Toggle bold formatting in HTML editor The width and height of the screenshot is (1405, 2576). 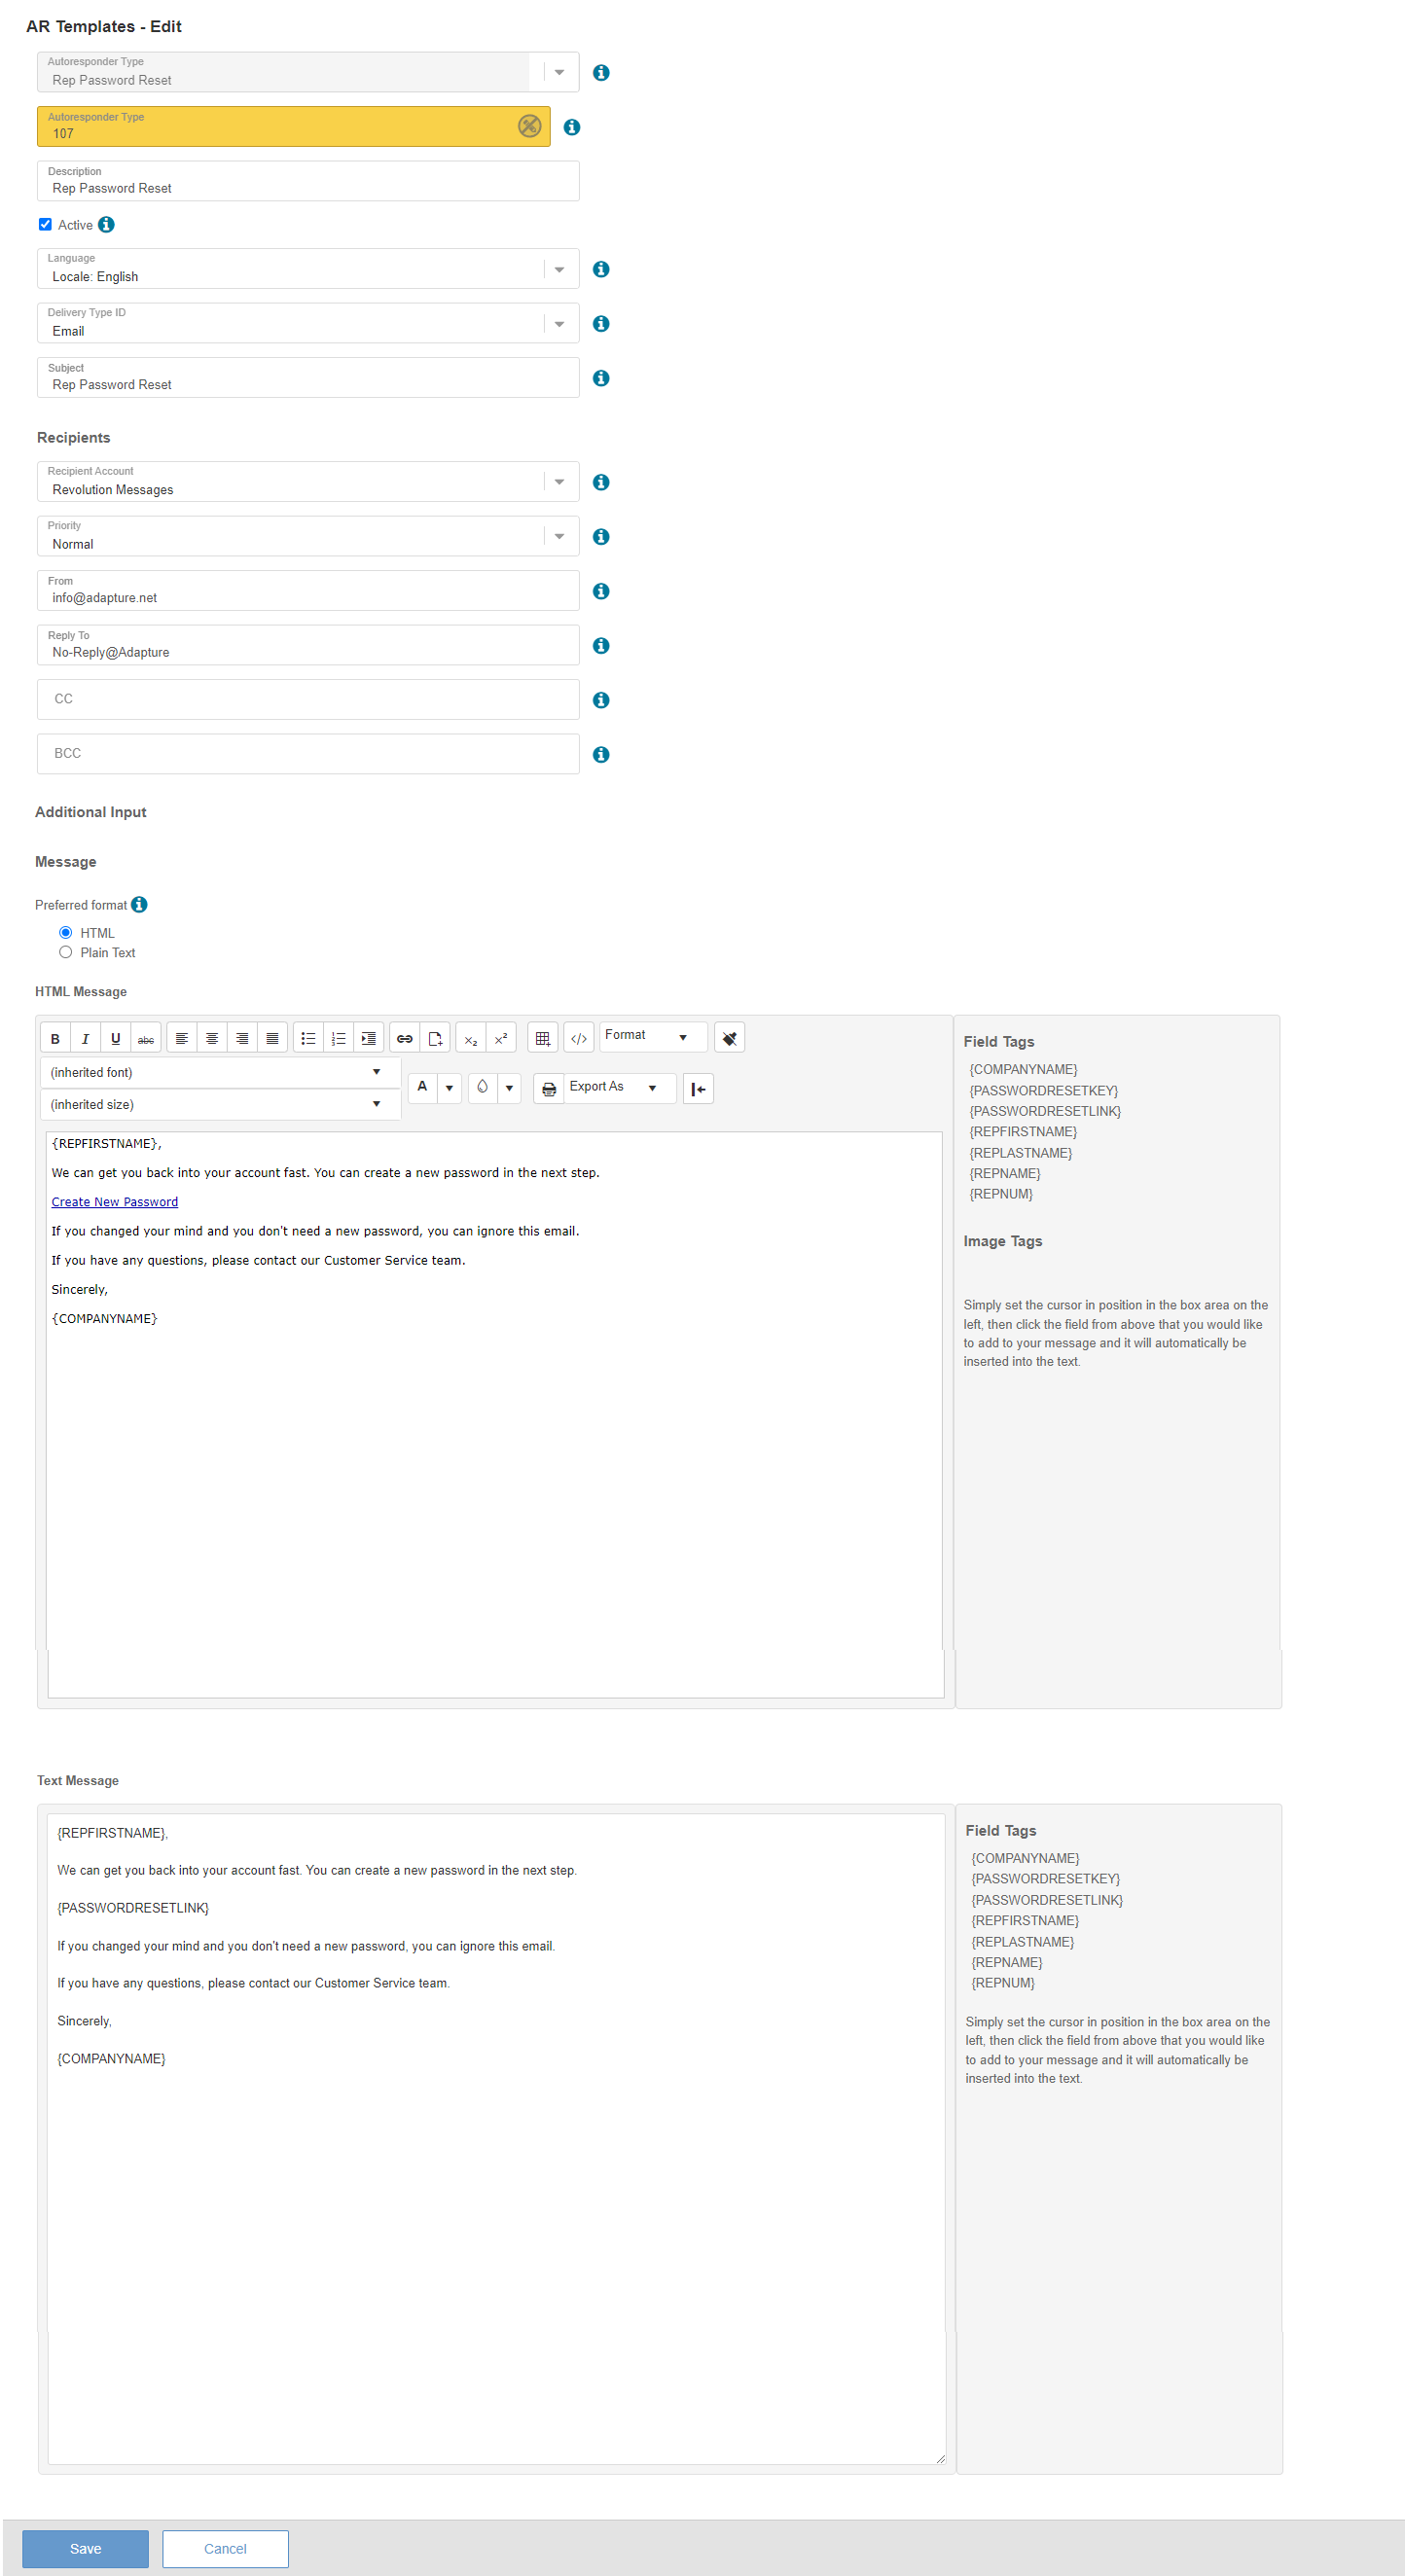coord(55,1039)
